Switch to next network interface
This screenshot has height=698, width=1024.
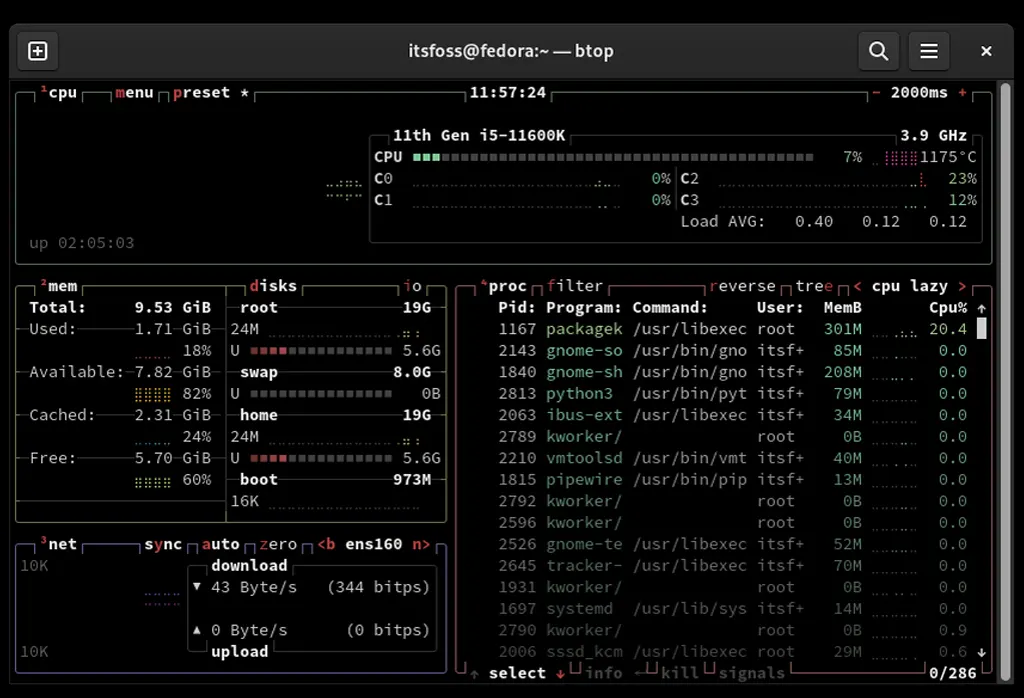[x=422, y=544]
